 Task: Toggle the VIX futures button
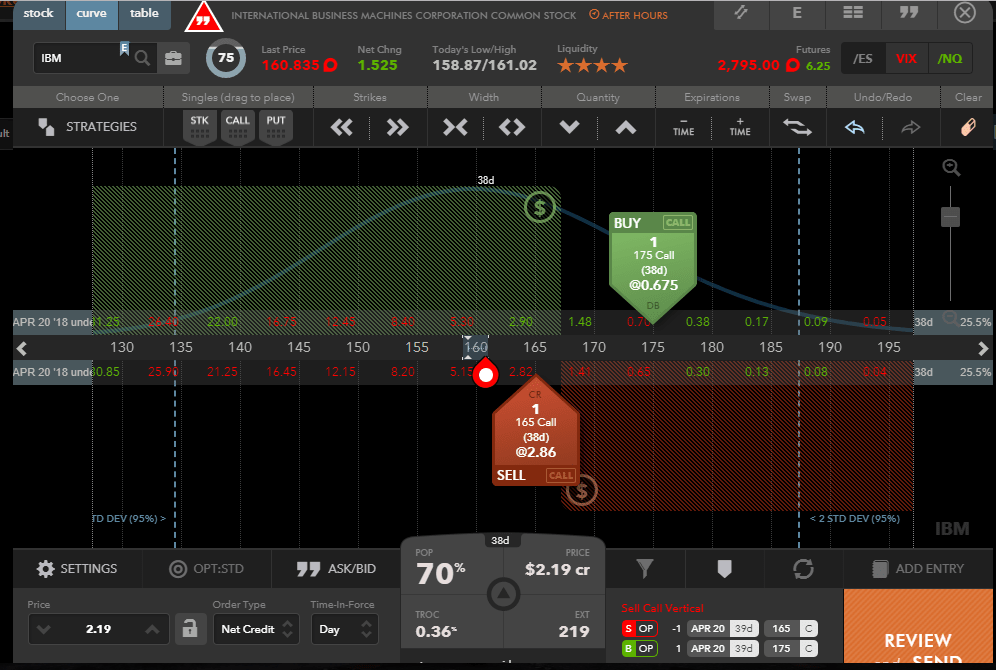(906, 59)
